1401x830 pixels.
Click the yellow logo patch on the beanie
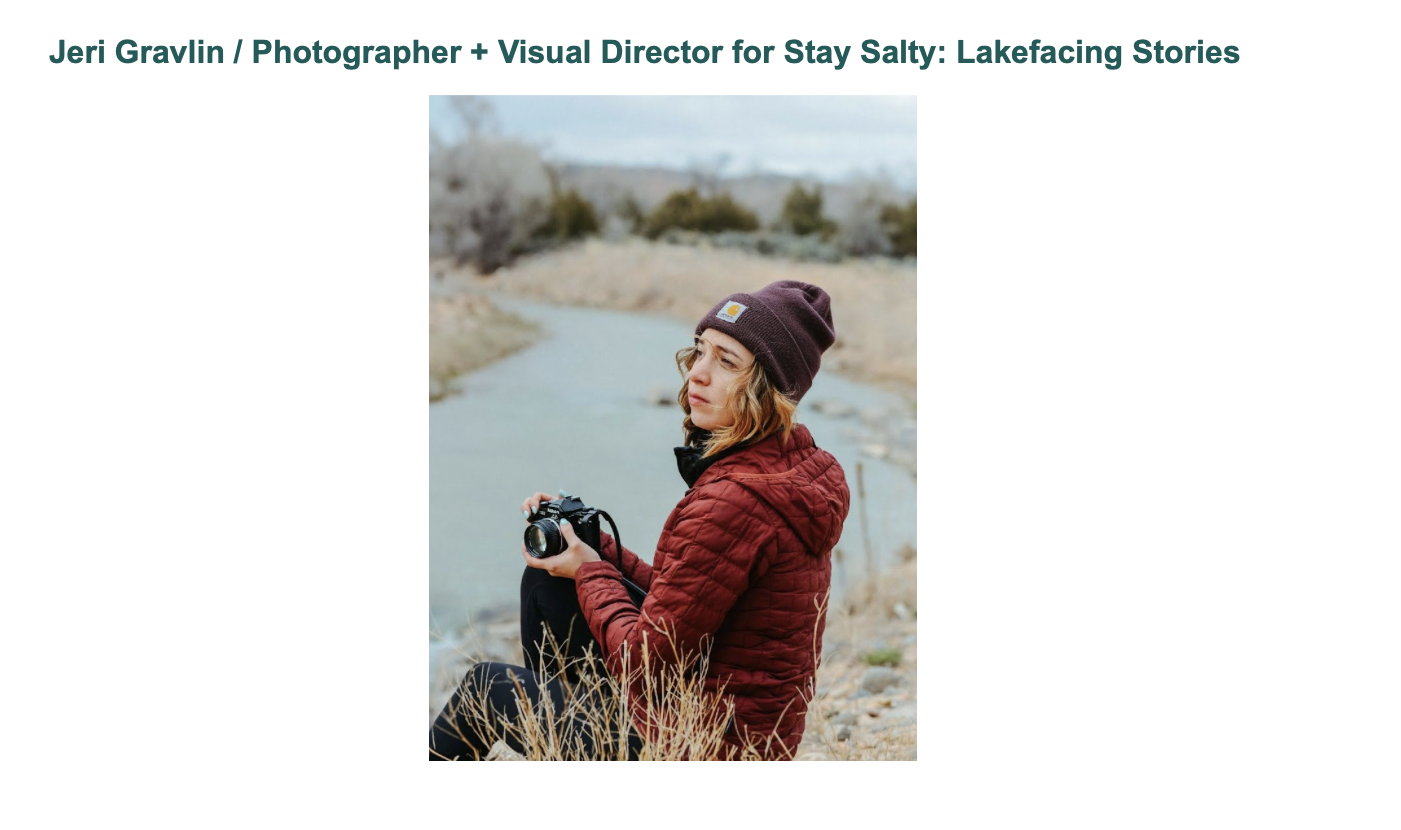(732, 312)
